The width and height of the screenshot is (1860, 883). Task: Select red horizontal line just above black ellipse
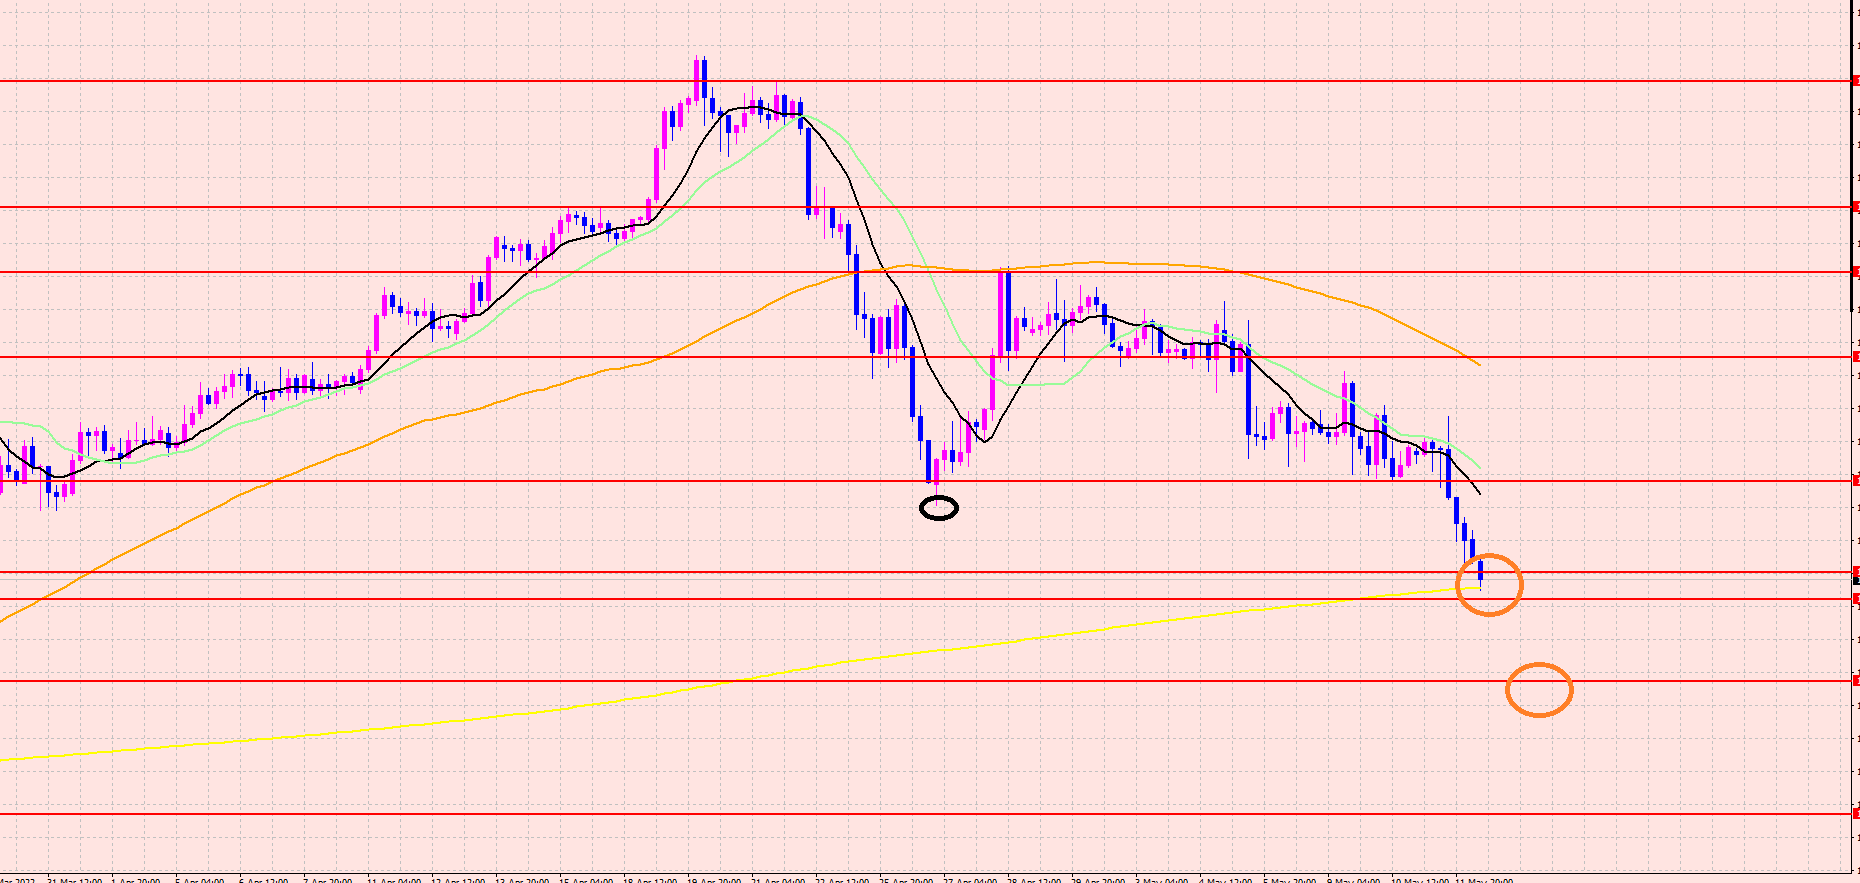click(700, 481)
